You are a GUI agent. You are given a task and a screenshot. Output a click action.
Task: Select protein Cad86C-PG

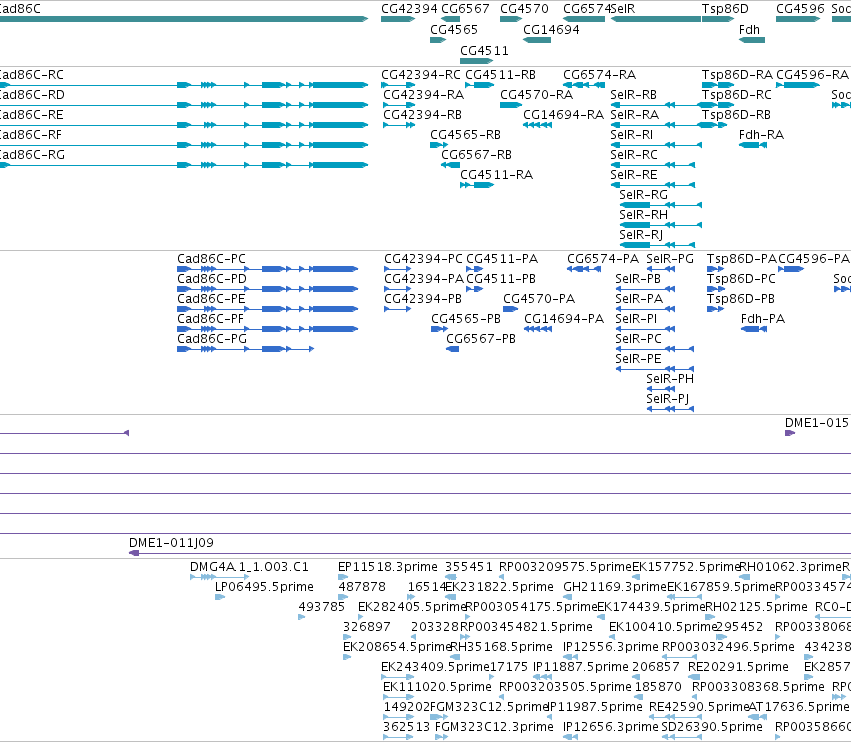click(212, 339)
